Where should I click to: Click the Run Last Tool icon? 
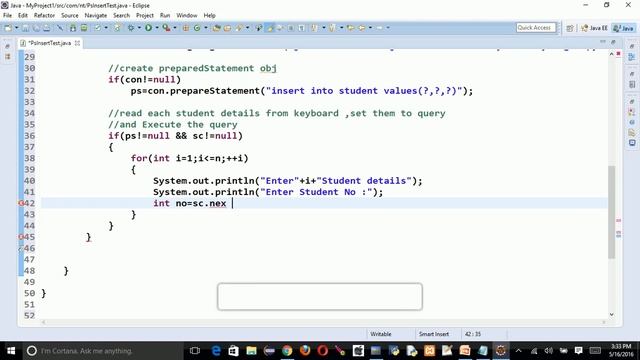pyautogui.click(x=166, y=28)
